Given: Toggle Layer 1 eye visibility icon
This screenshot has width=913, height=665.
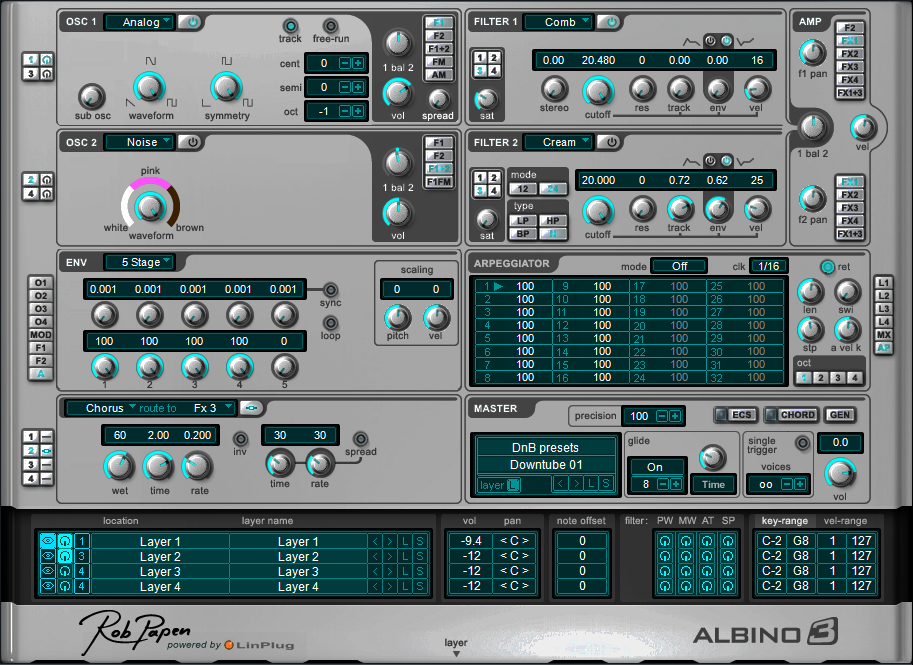Looking at the screenshot, I should [x=48, y=540].
